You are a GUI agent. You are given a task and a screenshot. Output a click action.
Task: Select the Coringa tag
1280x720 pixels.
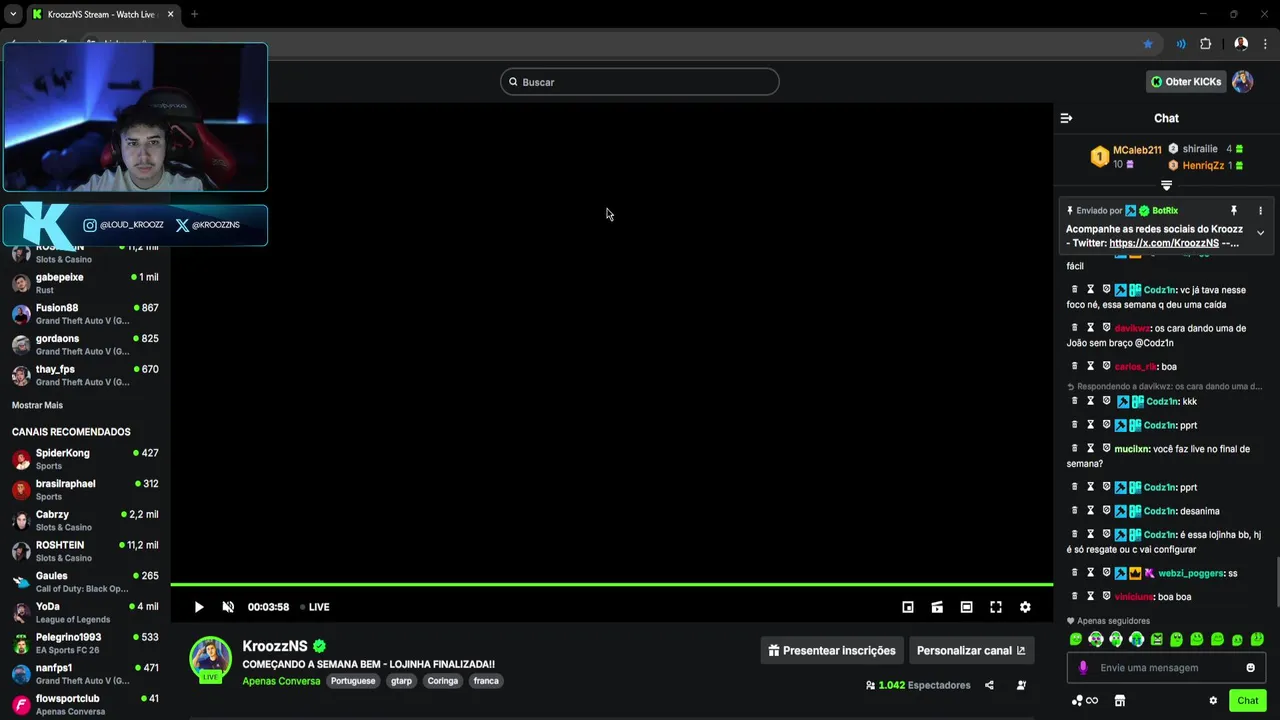point(443,681)
